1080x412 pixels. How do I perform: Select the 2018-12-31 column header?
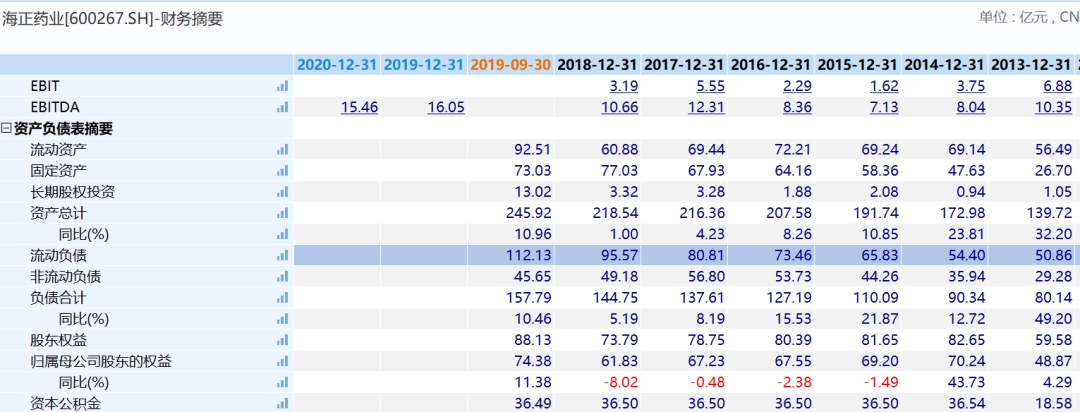click(597, 65)
